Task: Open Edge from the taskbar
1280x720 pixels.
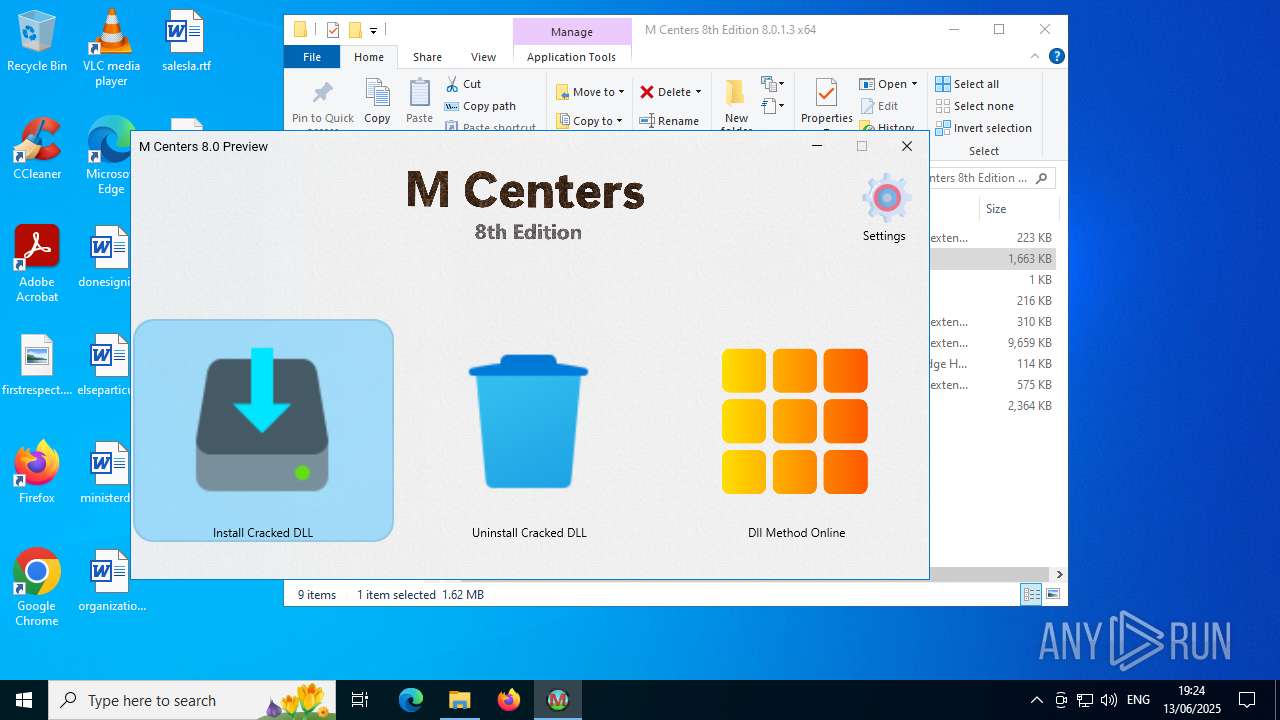Action: coord(411,700)
